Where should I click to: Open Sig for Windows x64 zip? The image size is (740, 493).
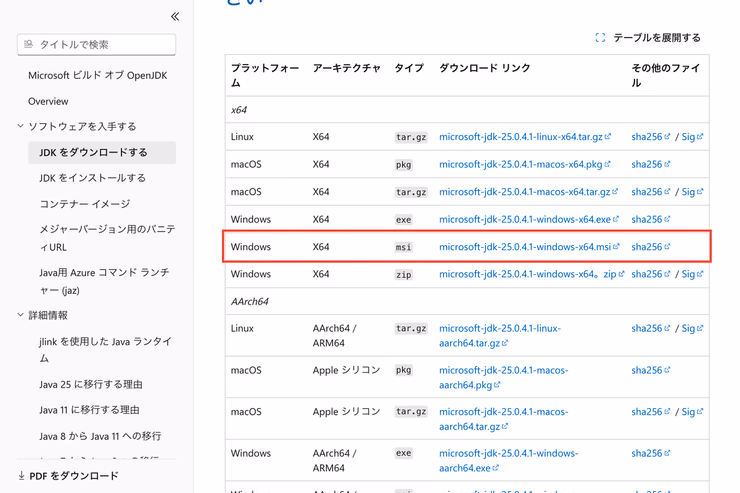pyautogui.click(x=692, y=274)
